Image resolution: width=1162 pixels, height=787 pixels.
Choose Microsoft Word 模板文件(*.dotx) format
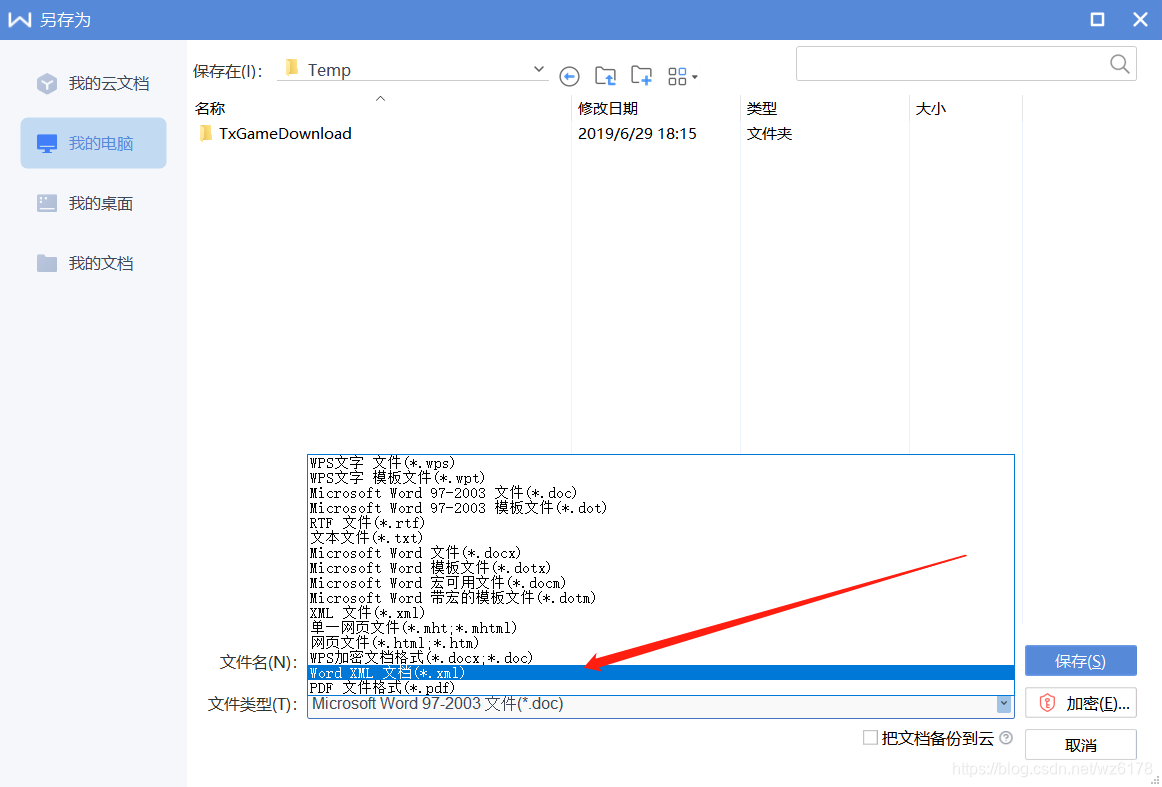coord(660,568)
